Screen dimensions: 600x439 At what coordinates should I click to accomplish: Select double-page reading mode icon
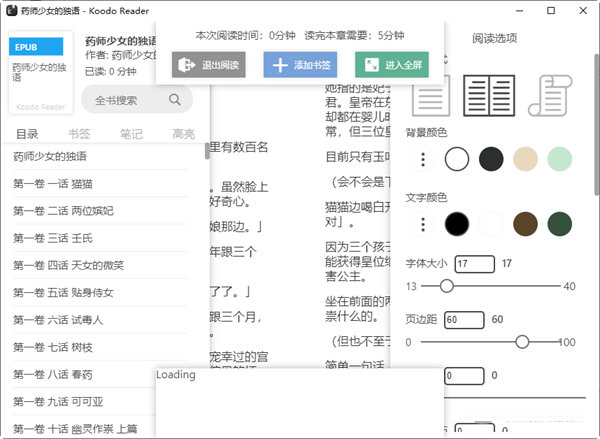pos(489,96)
